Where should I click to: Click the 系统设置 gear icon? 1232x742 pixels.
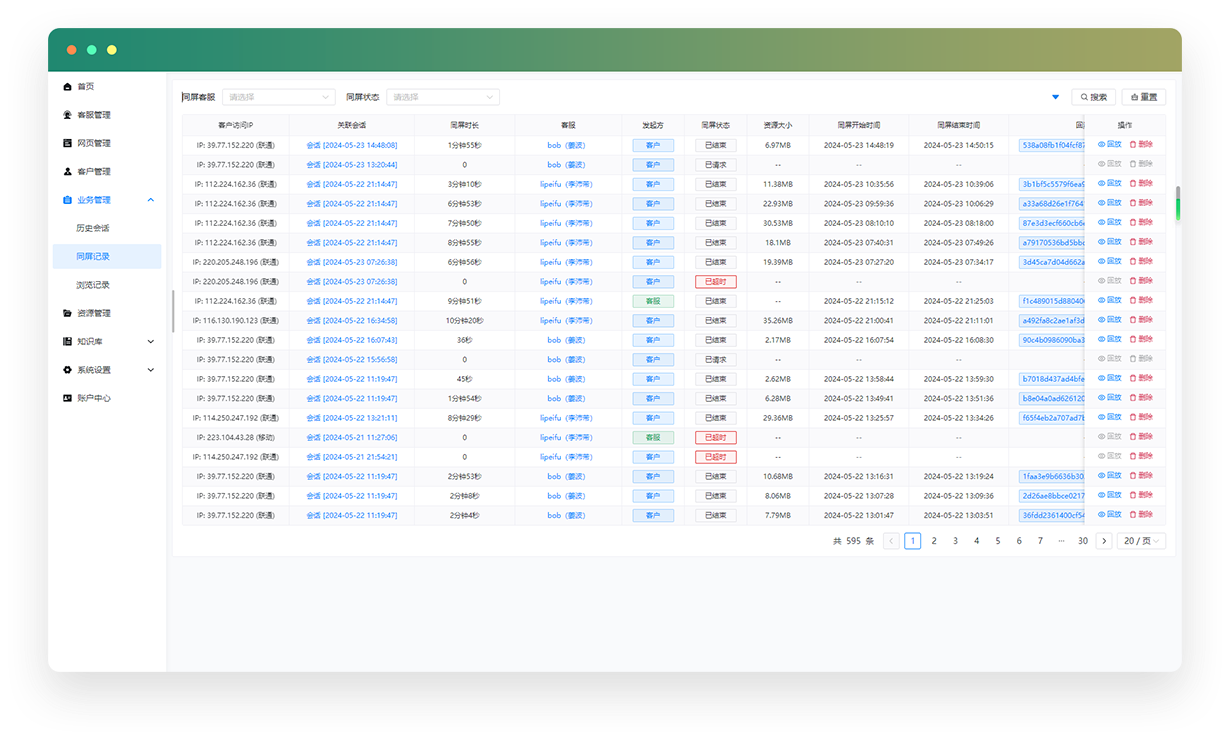67,370
